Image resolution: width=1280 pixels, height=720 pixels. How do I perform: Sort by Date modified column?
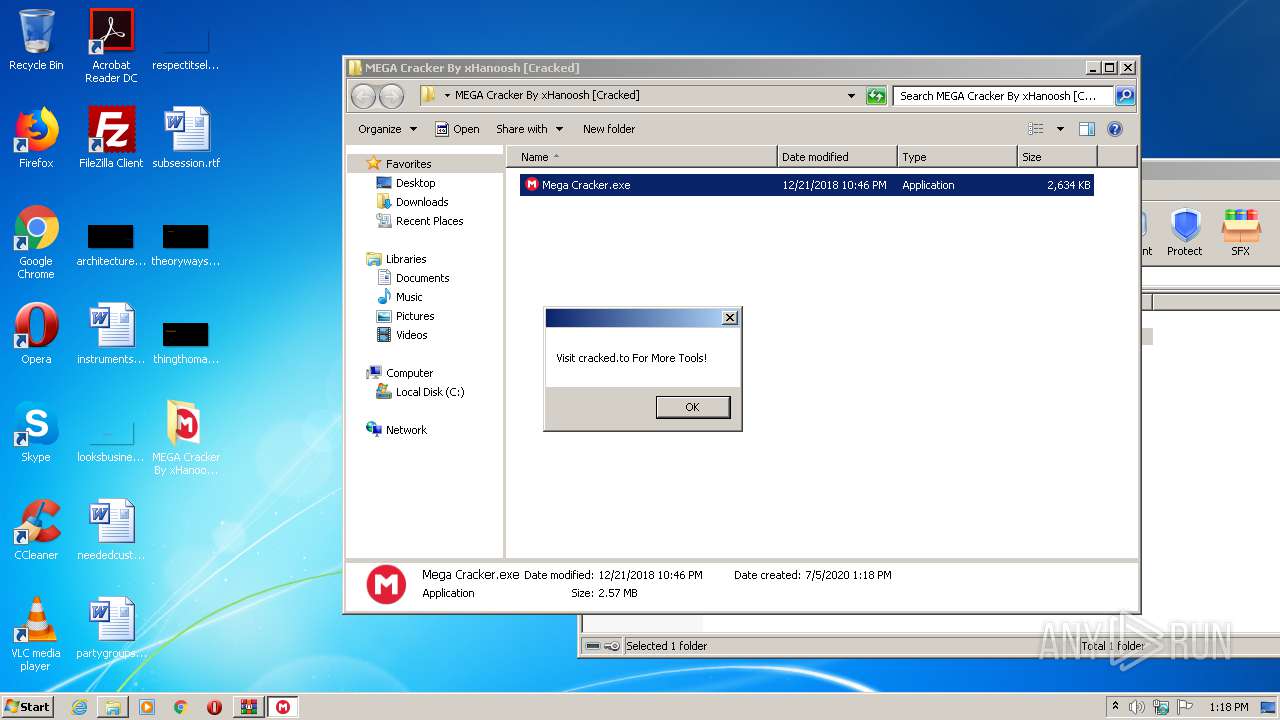[x=836, y=157]
